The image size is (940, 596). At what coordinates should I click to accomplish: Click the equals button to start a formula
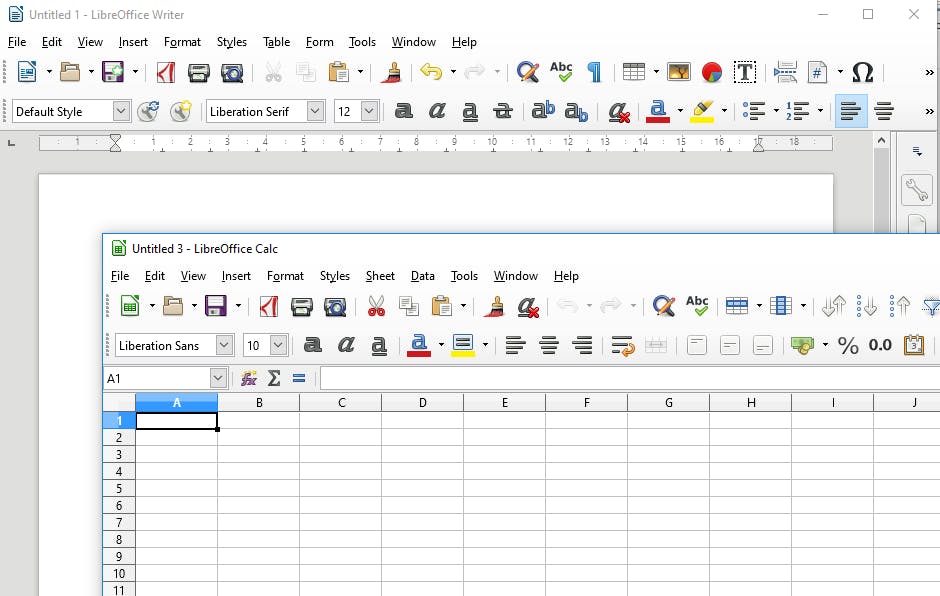297,378
